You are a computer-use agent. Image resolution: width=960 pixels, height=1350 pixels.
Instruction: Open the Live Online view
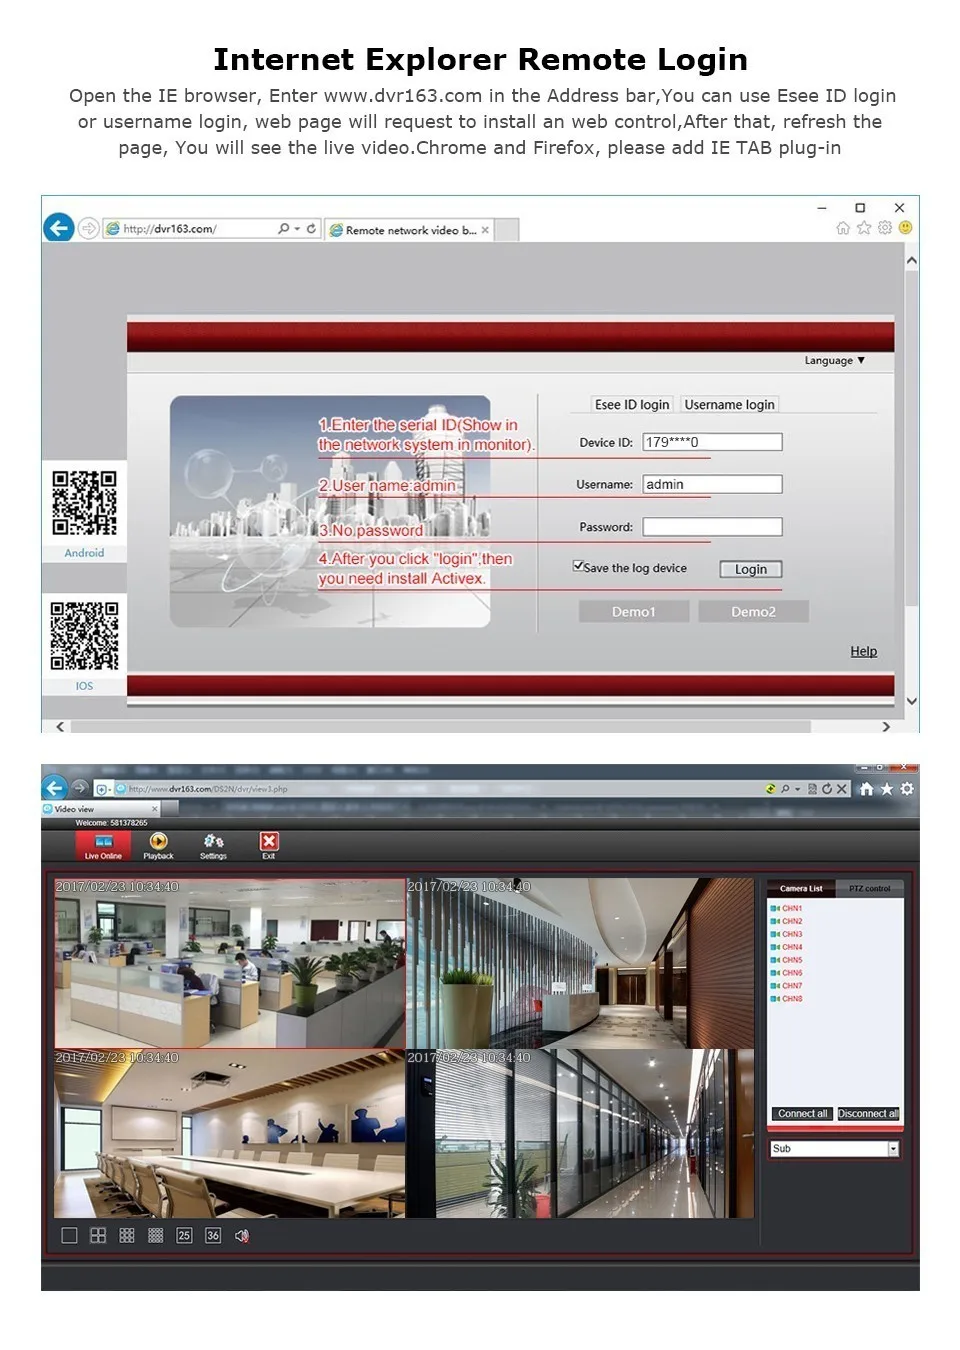coord(103,847)
